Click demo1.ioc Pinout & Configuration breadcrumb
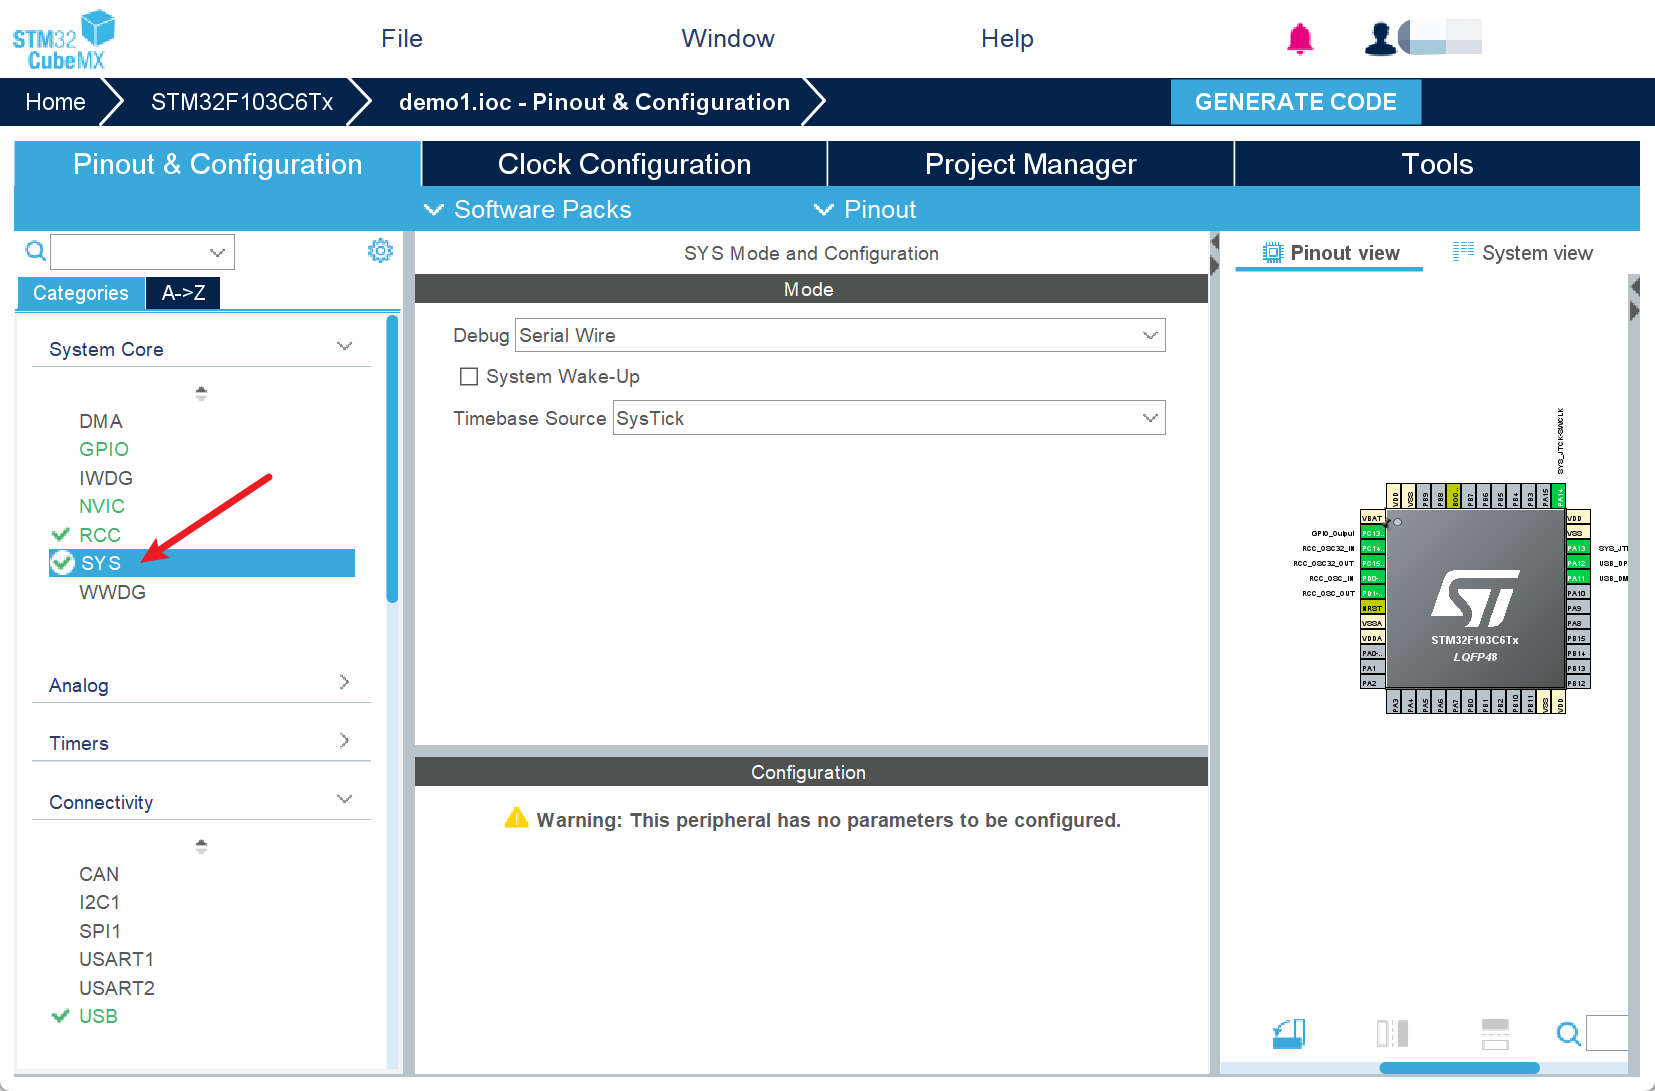1655x1091 pixels. click(x=594, y=102)
